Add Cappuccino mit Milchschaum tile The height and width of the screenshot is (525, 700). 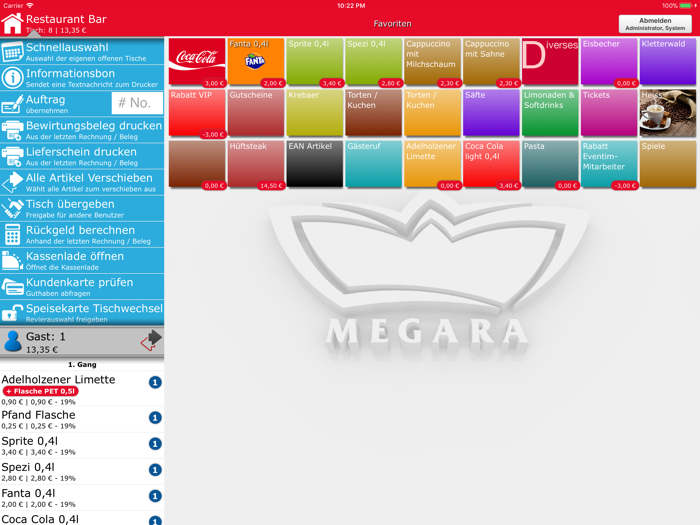coord(432,62)
